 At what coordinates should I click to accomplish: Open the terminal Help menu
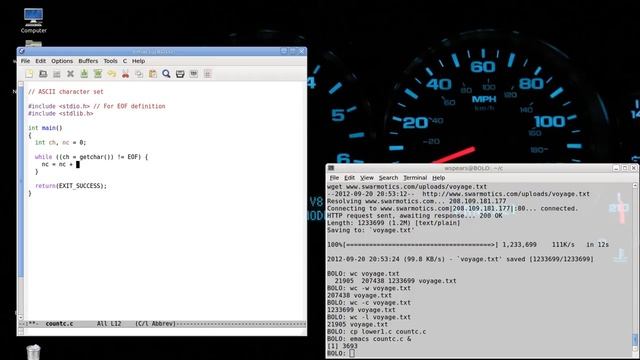tap(438, 178)
